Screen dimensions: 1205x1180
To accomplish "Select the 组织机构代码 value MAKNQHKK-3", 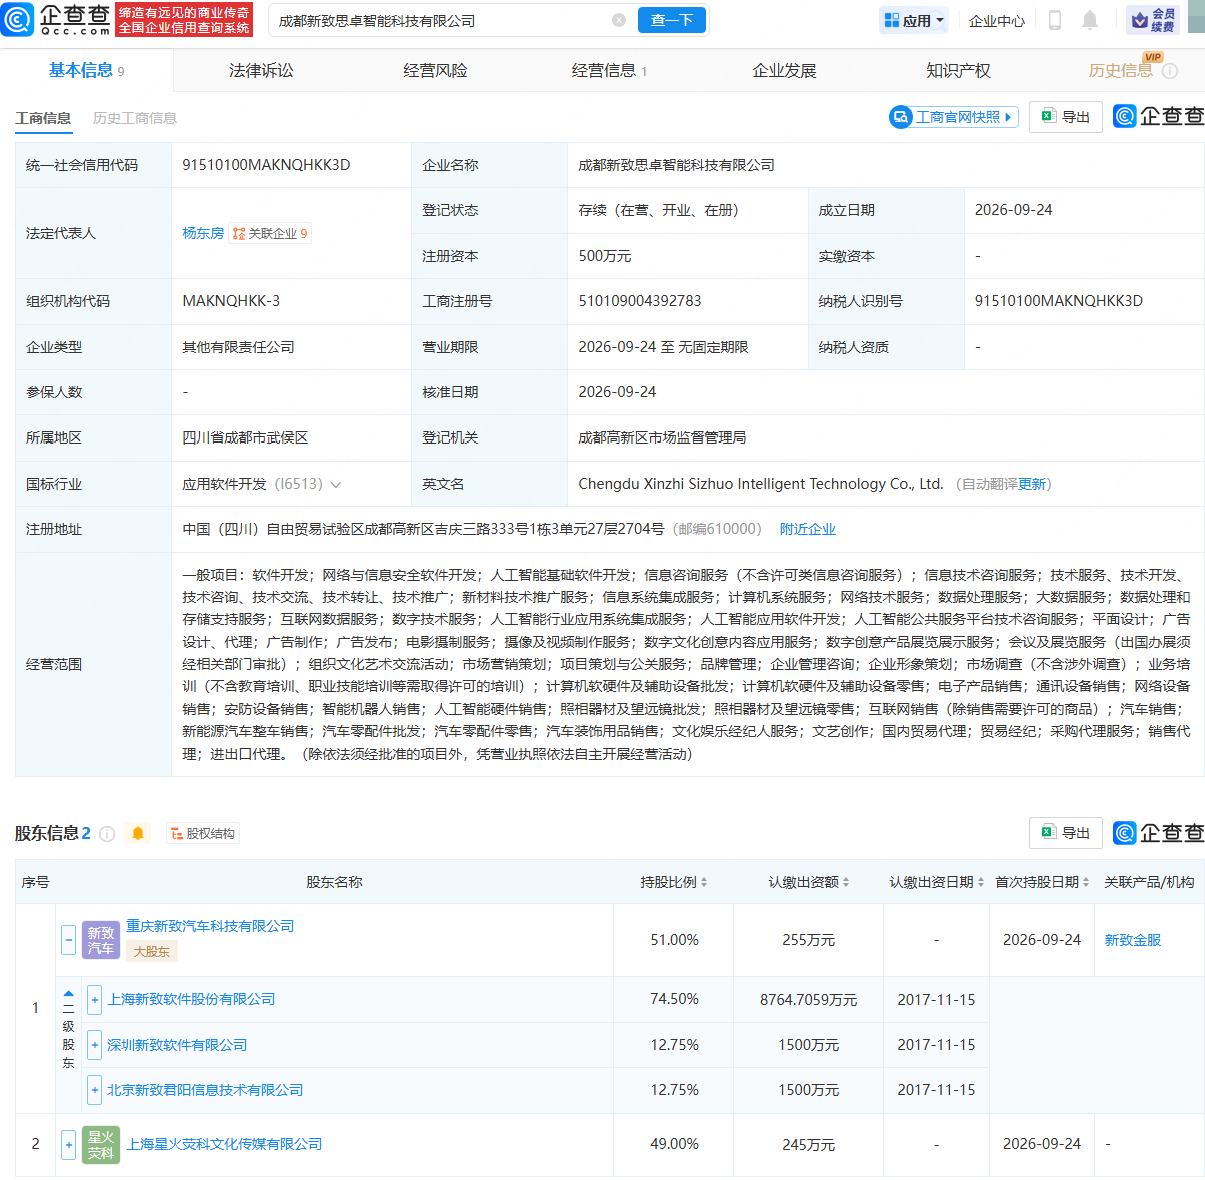I will pyautogui.click(x=231, y=301).
